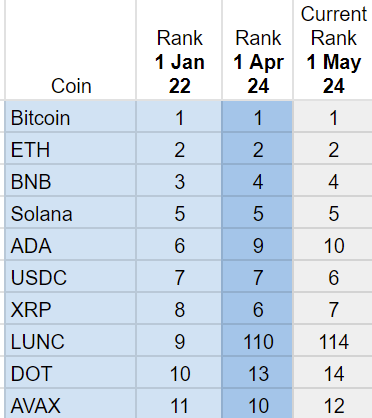Click the Current Rank 1 May 24 header

point(333,50)
